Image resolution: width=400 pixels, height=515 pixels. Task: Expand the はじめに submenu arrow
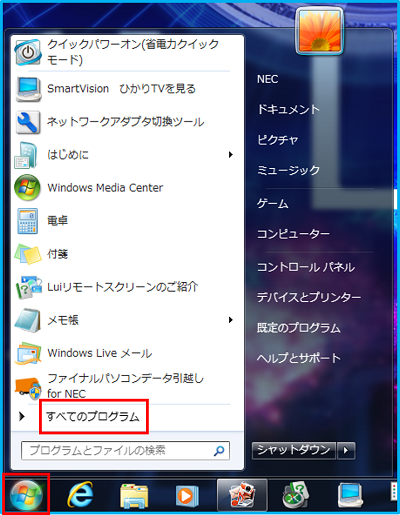tap(231, 155)
